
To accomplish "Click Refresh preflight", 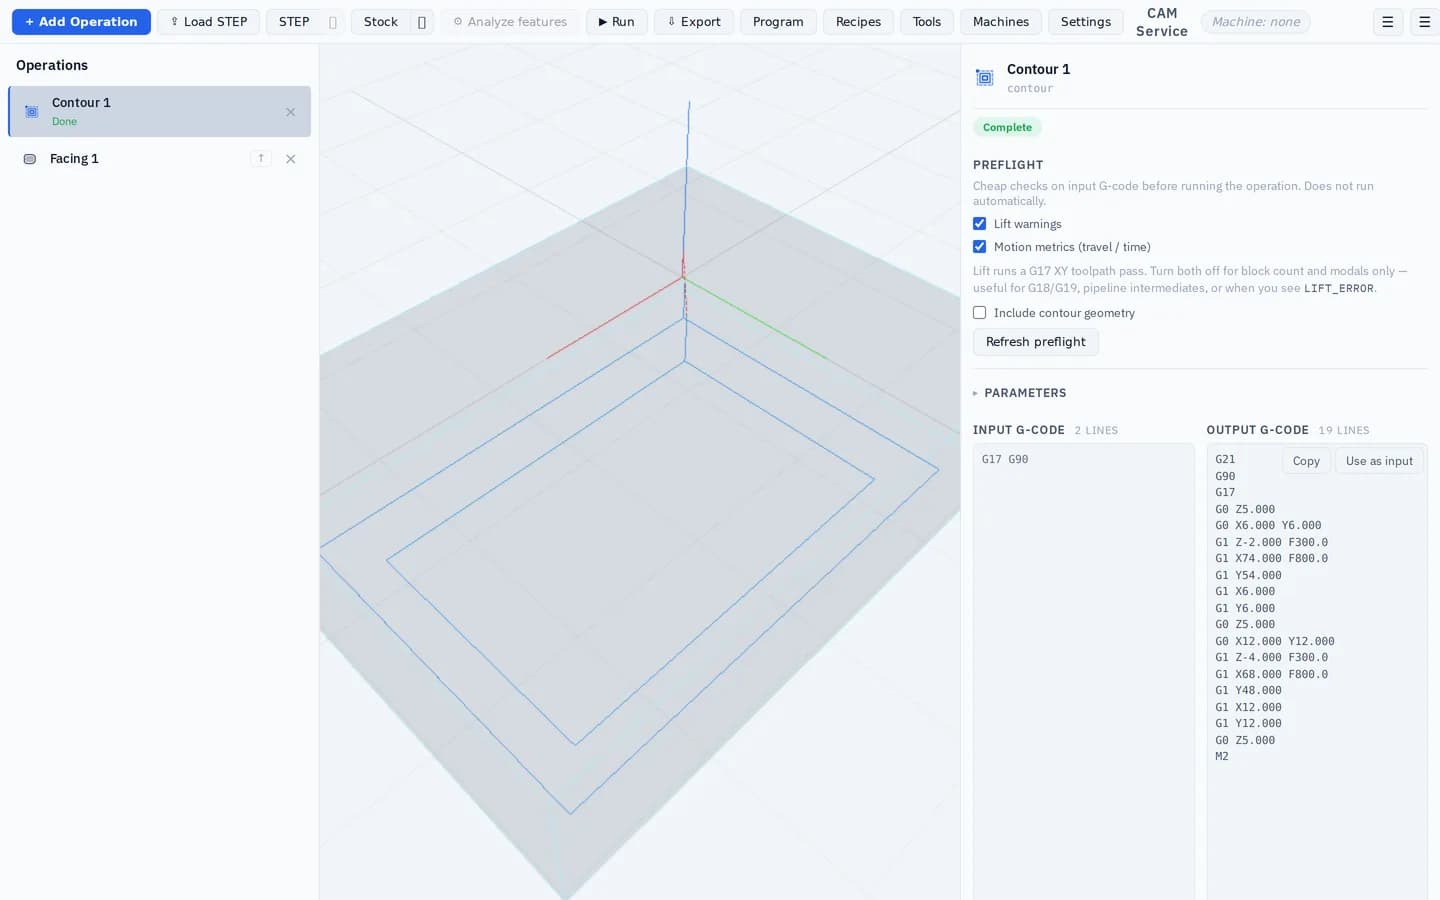I will pos(1036,342).
